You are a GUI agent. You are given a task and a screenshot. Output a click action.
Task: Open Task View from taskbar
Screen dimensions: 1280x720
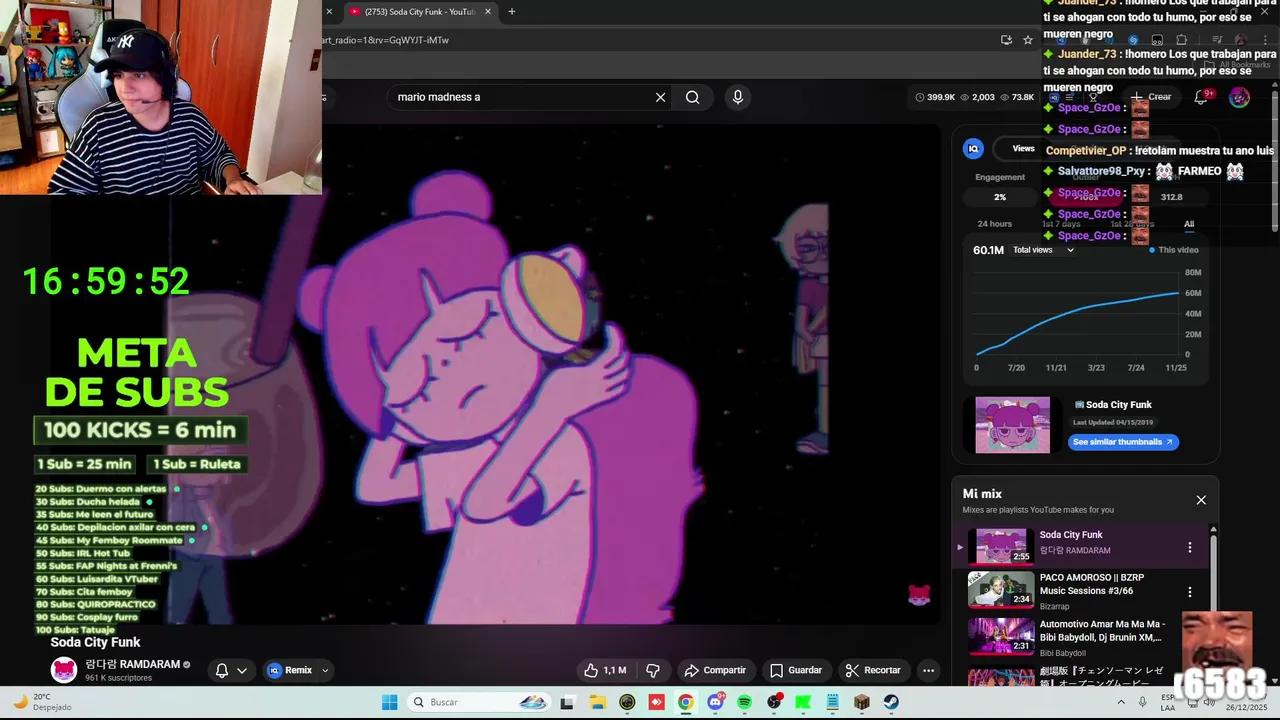(567, 702)
